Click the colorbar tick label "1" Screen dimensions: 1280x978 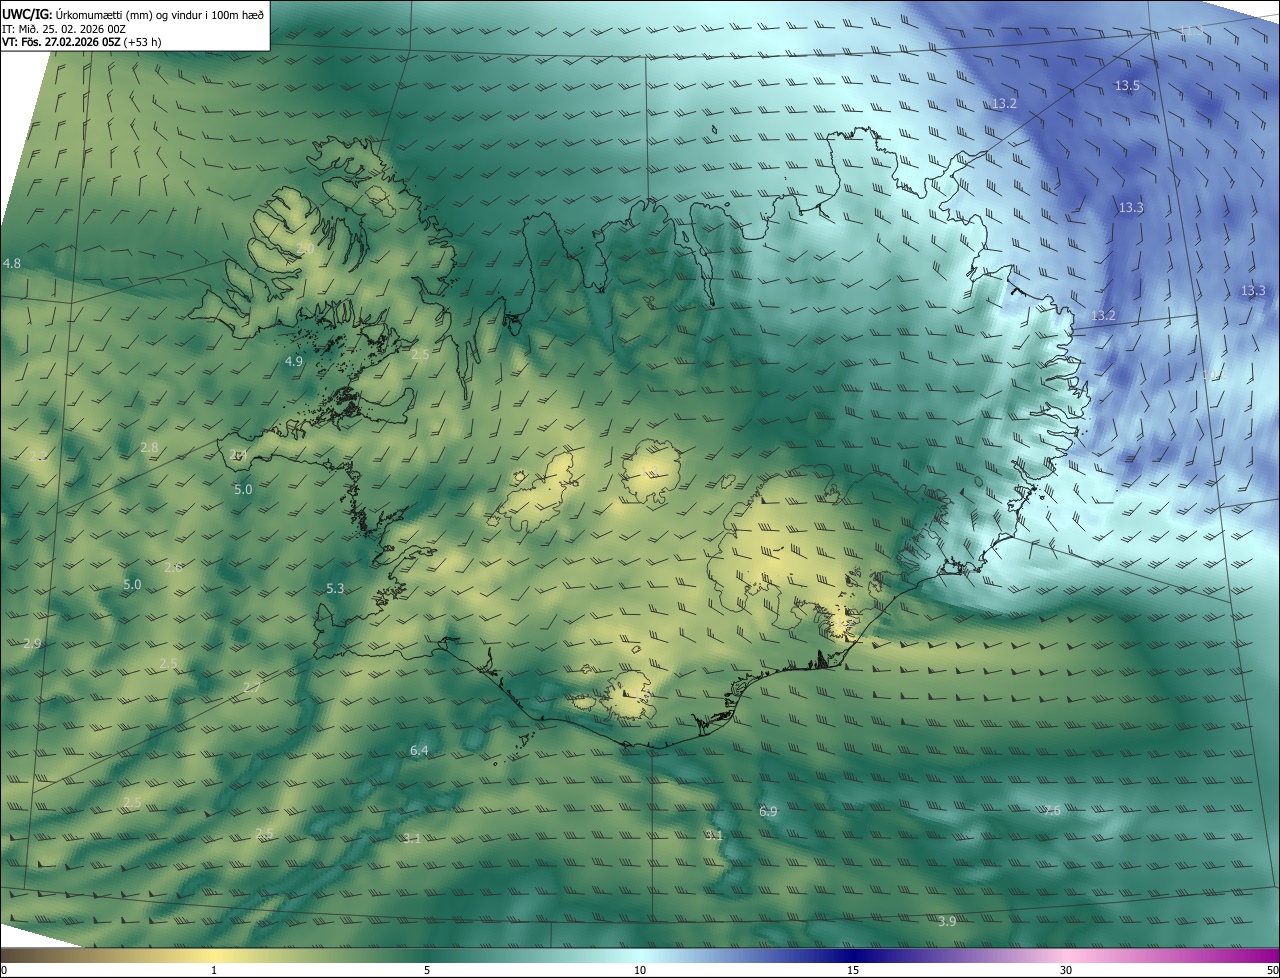point(214,970)
